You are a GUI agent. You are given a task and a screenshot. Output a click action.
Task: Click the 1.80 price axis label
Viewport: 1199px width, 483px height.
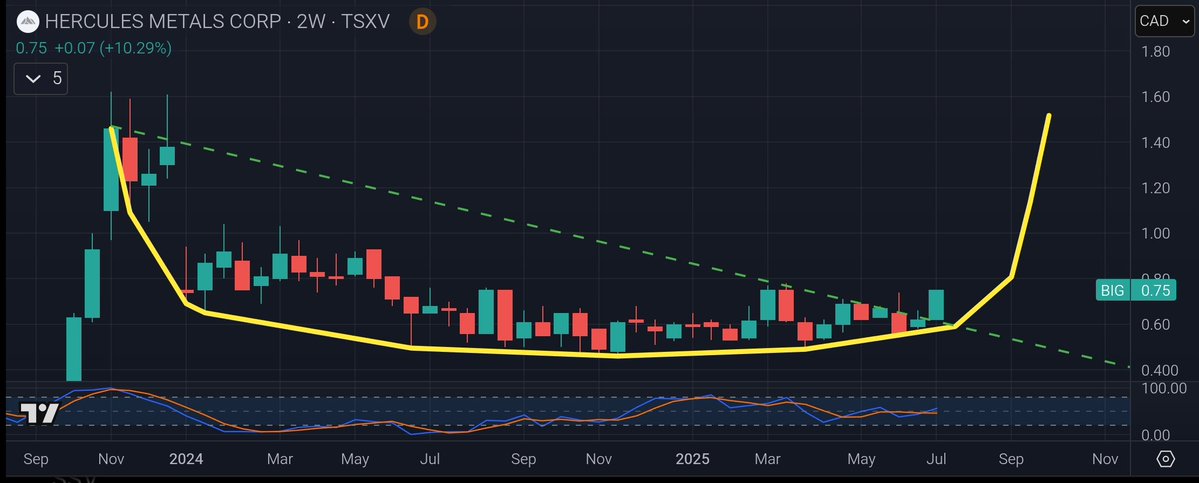point(1155,52)
